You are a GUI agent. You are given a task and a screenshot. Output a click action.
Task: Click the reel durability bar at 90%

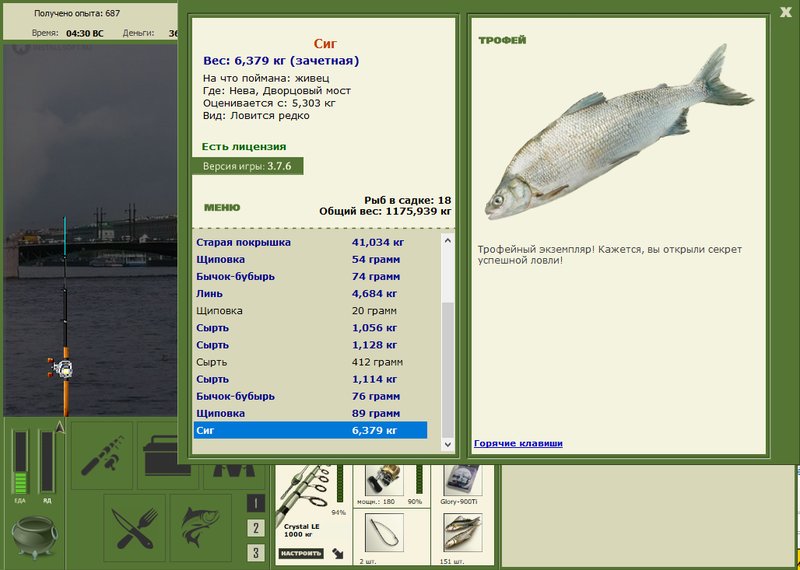pyautogui.click(x=419, y=479)
